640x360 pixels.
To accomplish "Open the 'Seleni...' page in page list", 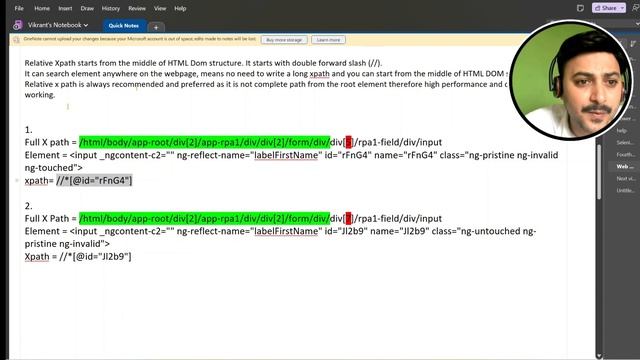I will pos(625,142).
